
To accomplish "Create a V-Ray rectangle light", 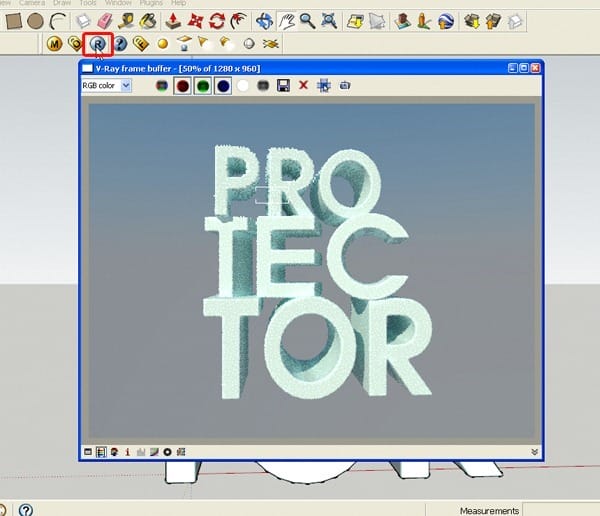I will [x=184, y=43].
